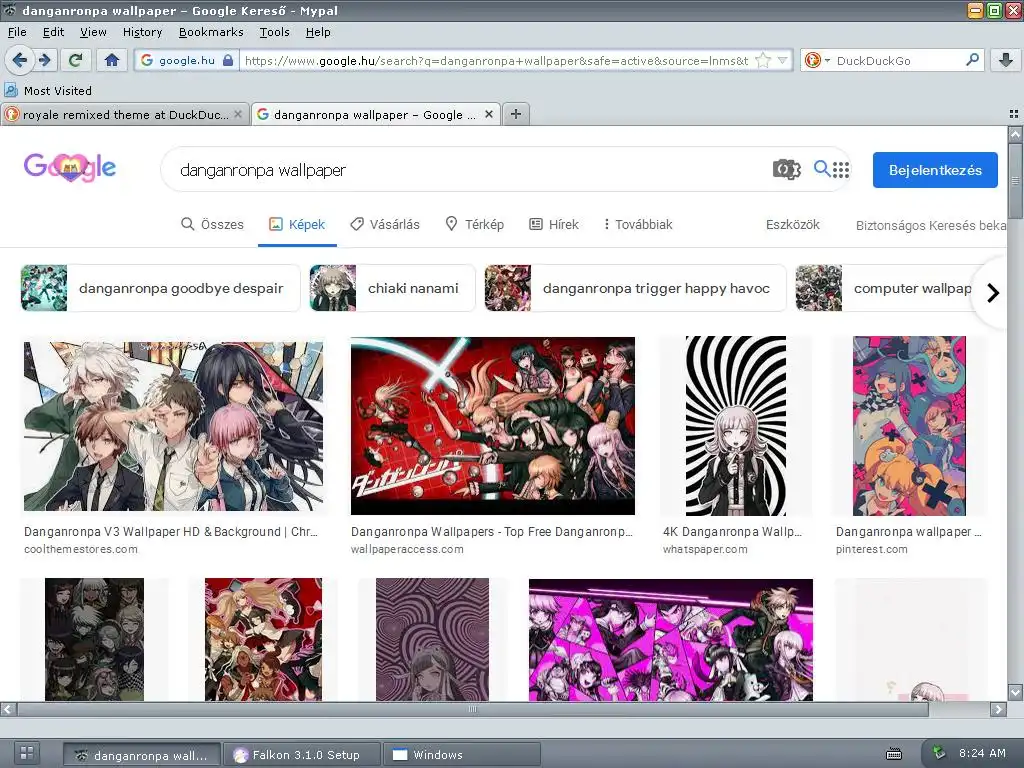Viewport: 1024px width, 768px height.
Task: Switch to Falkon 3.1.0 Setup taskbar window
Action: point(301,755)
